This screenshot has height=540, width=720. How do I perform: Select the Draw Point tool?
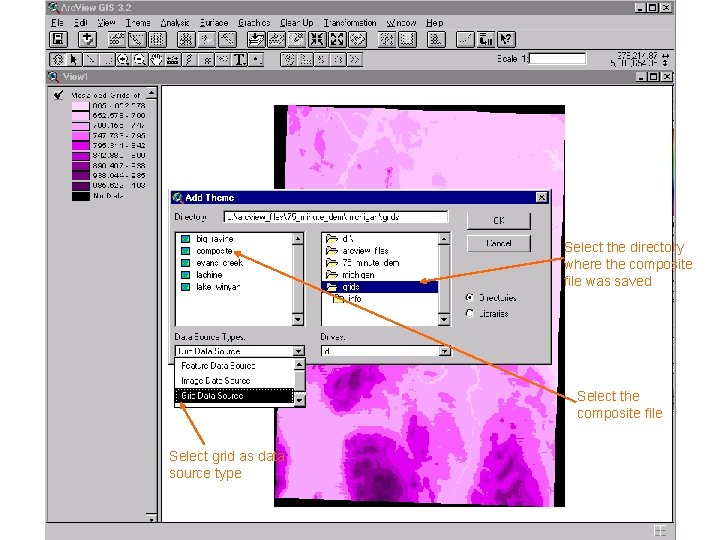pyautogui.click(x=256, y=60)
